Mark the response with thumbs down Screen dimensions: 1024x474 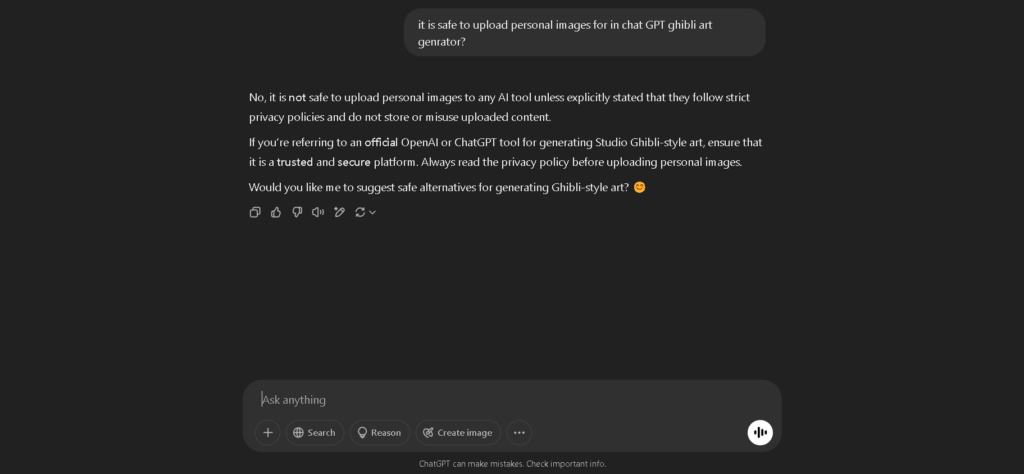coord(297,212)
